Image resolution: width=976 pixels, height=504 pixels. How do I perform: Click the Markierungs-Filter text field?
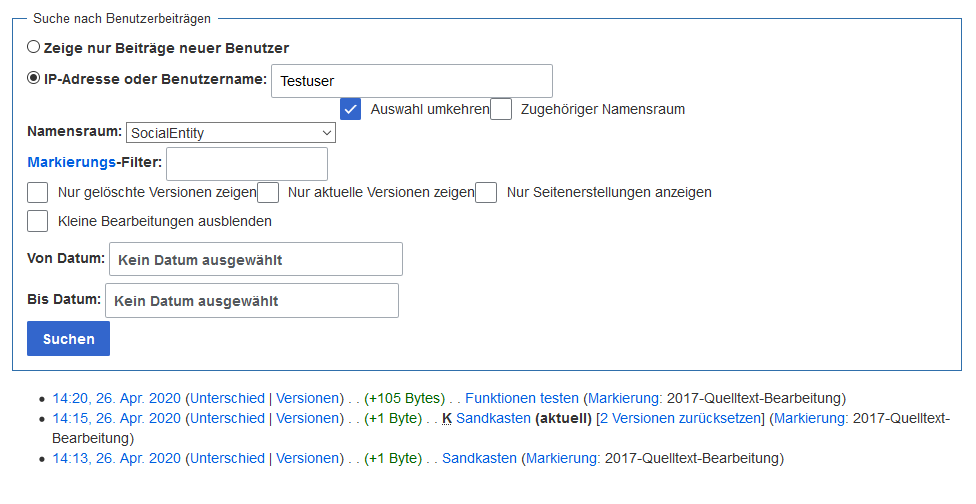pos(247,164)
